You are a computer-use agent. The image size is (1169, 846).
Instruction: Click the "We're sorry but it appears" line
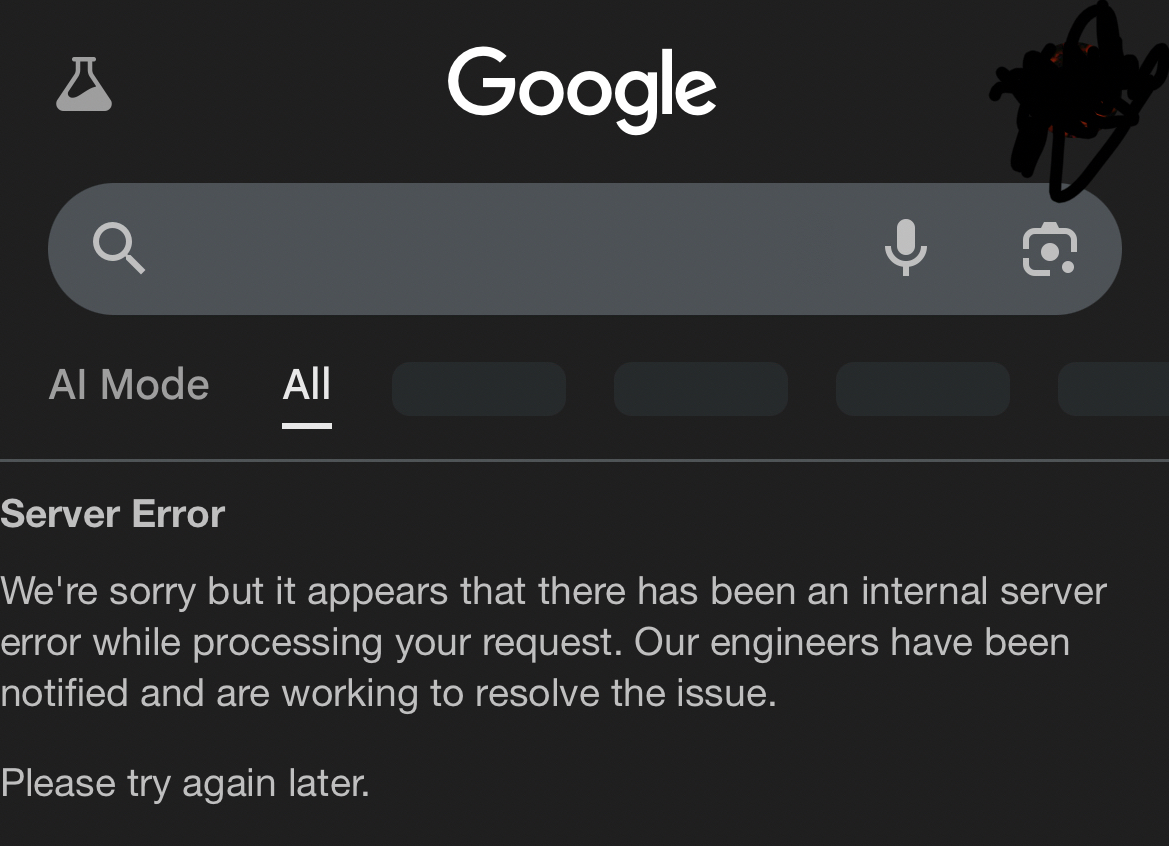[x=553, y=591]
